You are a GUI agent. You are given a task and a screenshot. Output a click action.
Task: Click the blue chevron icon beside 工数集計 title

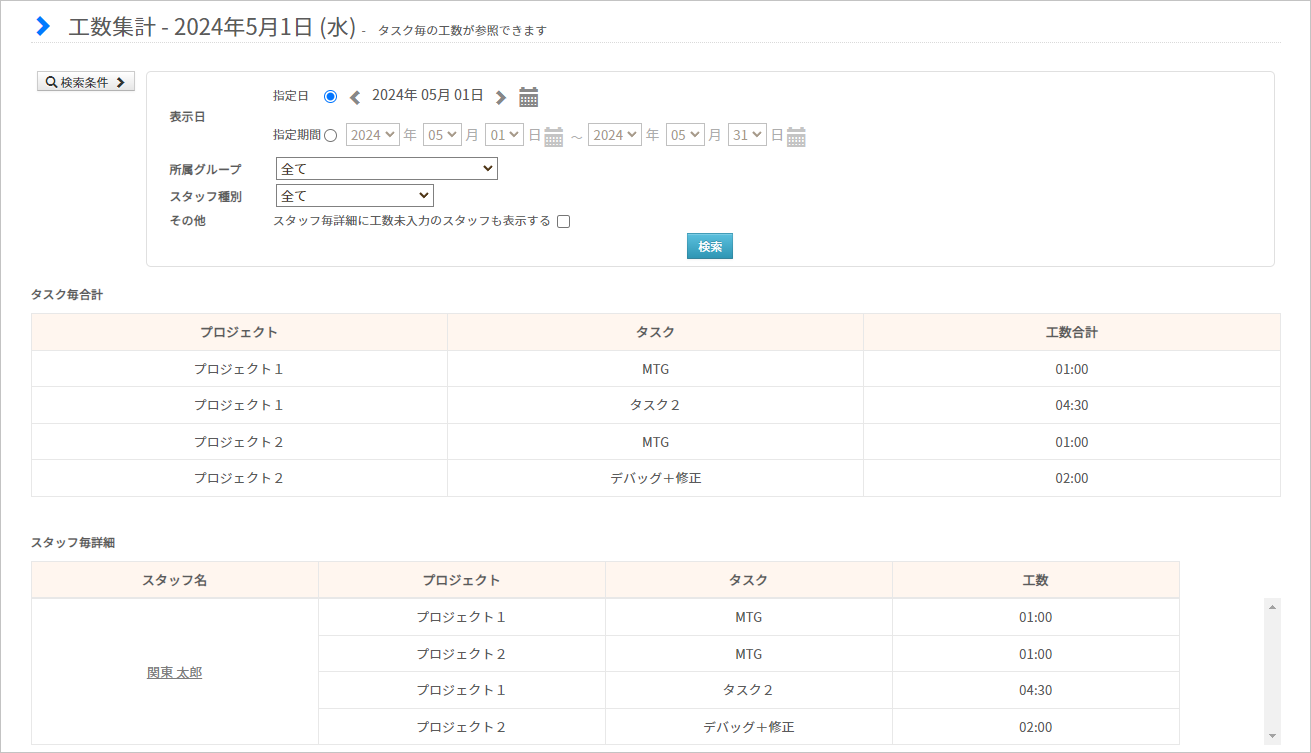pos(43,27)
